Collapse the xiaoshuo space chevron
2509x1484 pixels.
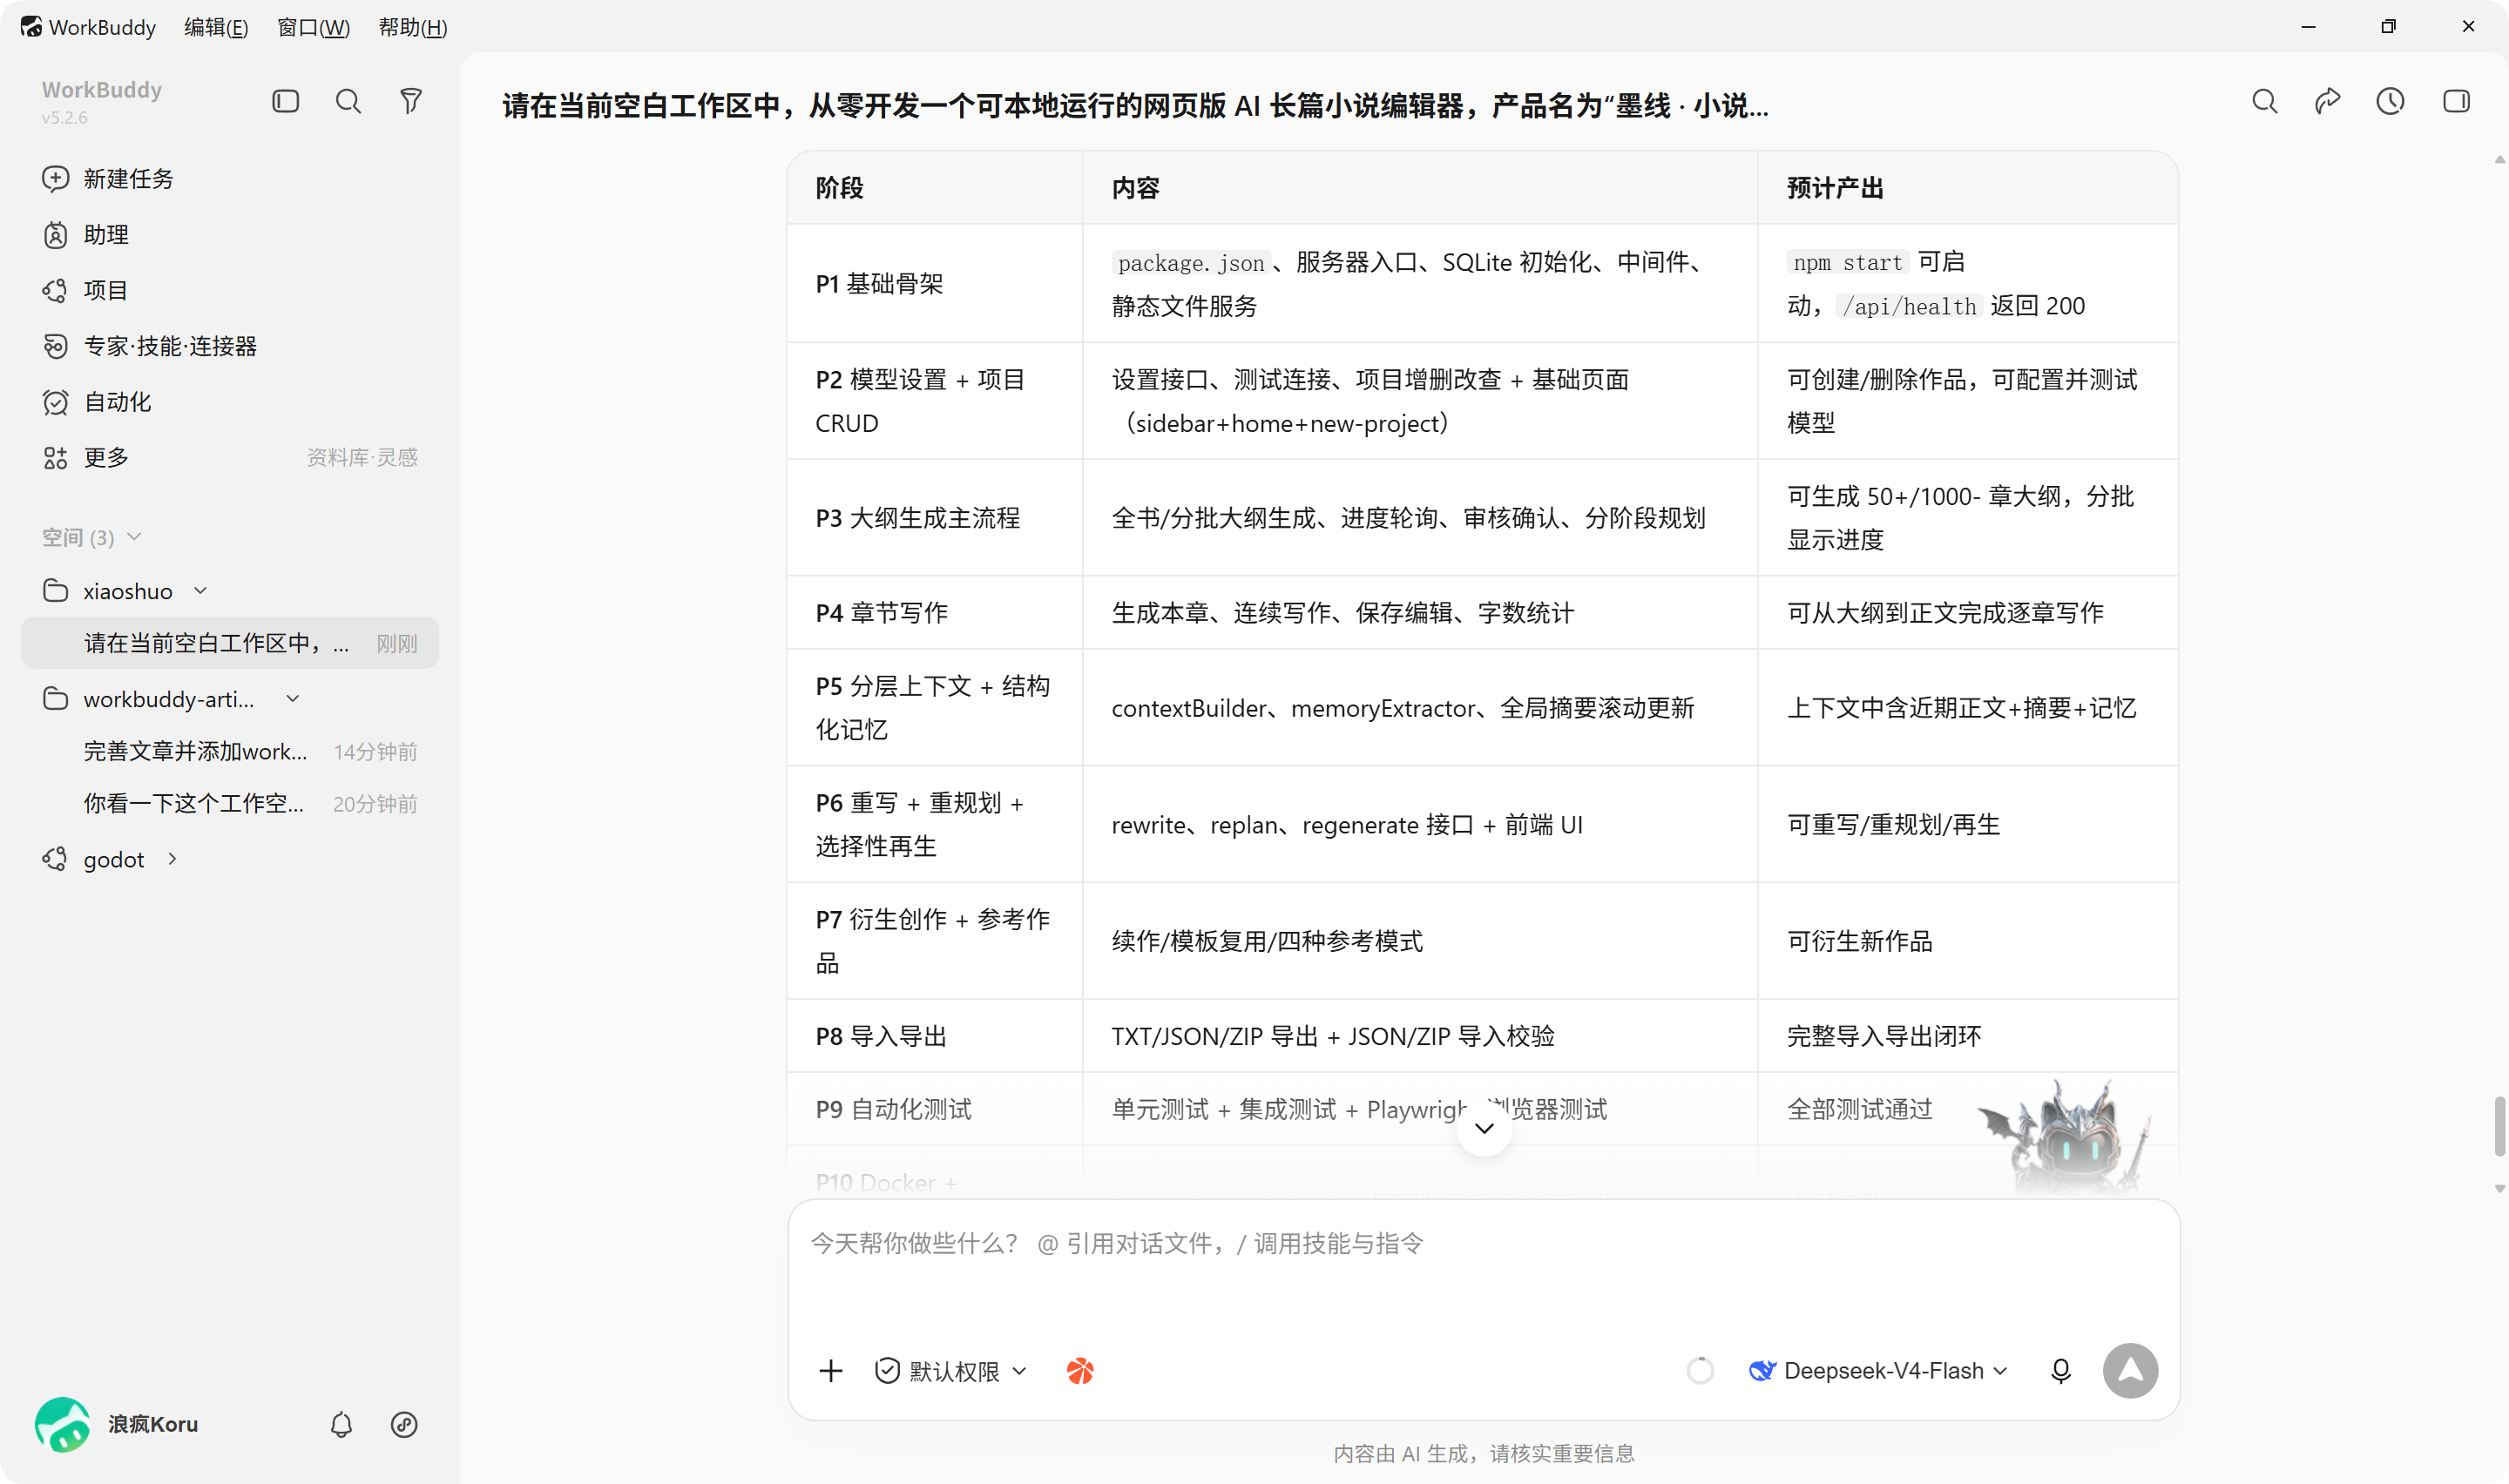coord(201,591)
